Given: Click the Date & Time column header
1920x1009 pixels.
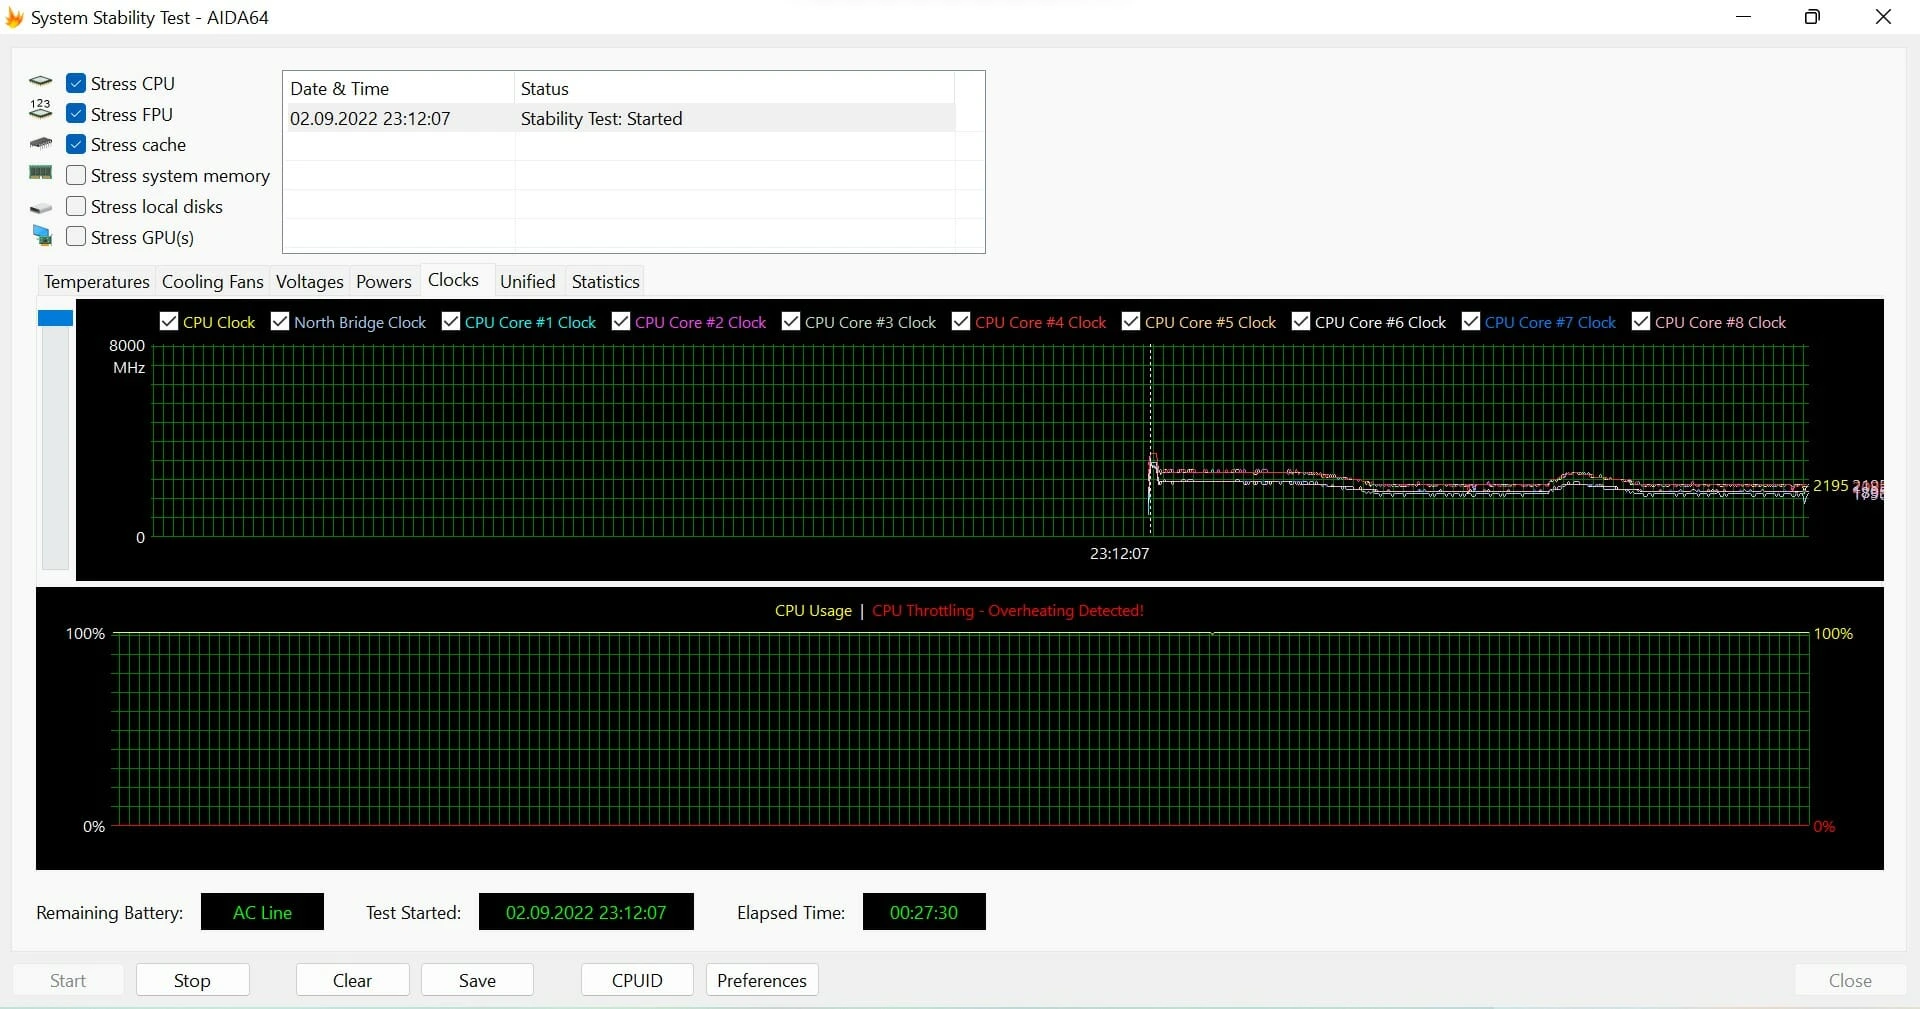Looking at the screenshot, I should coord(399,88).
